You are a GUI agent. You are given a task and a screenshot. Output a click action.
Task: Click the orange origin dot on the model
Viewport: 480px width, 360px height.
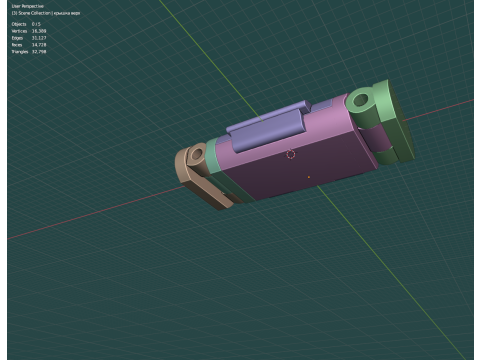pyautogui.click(x=309, y=177)
